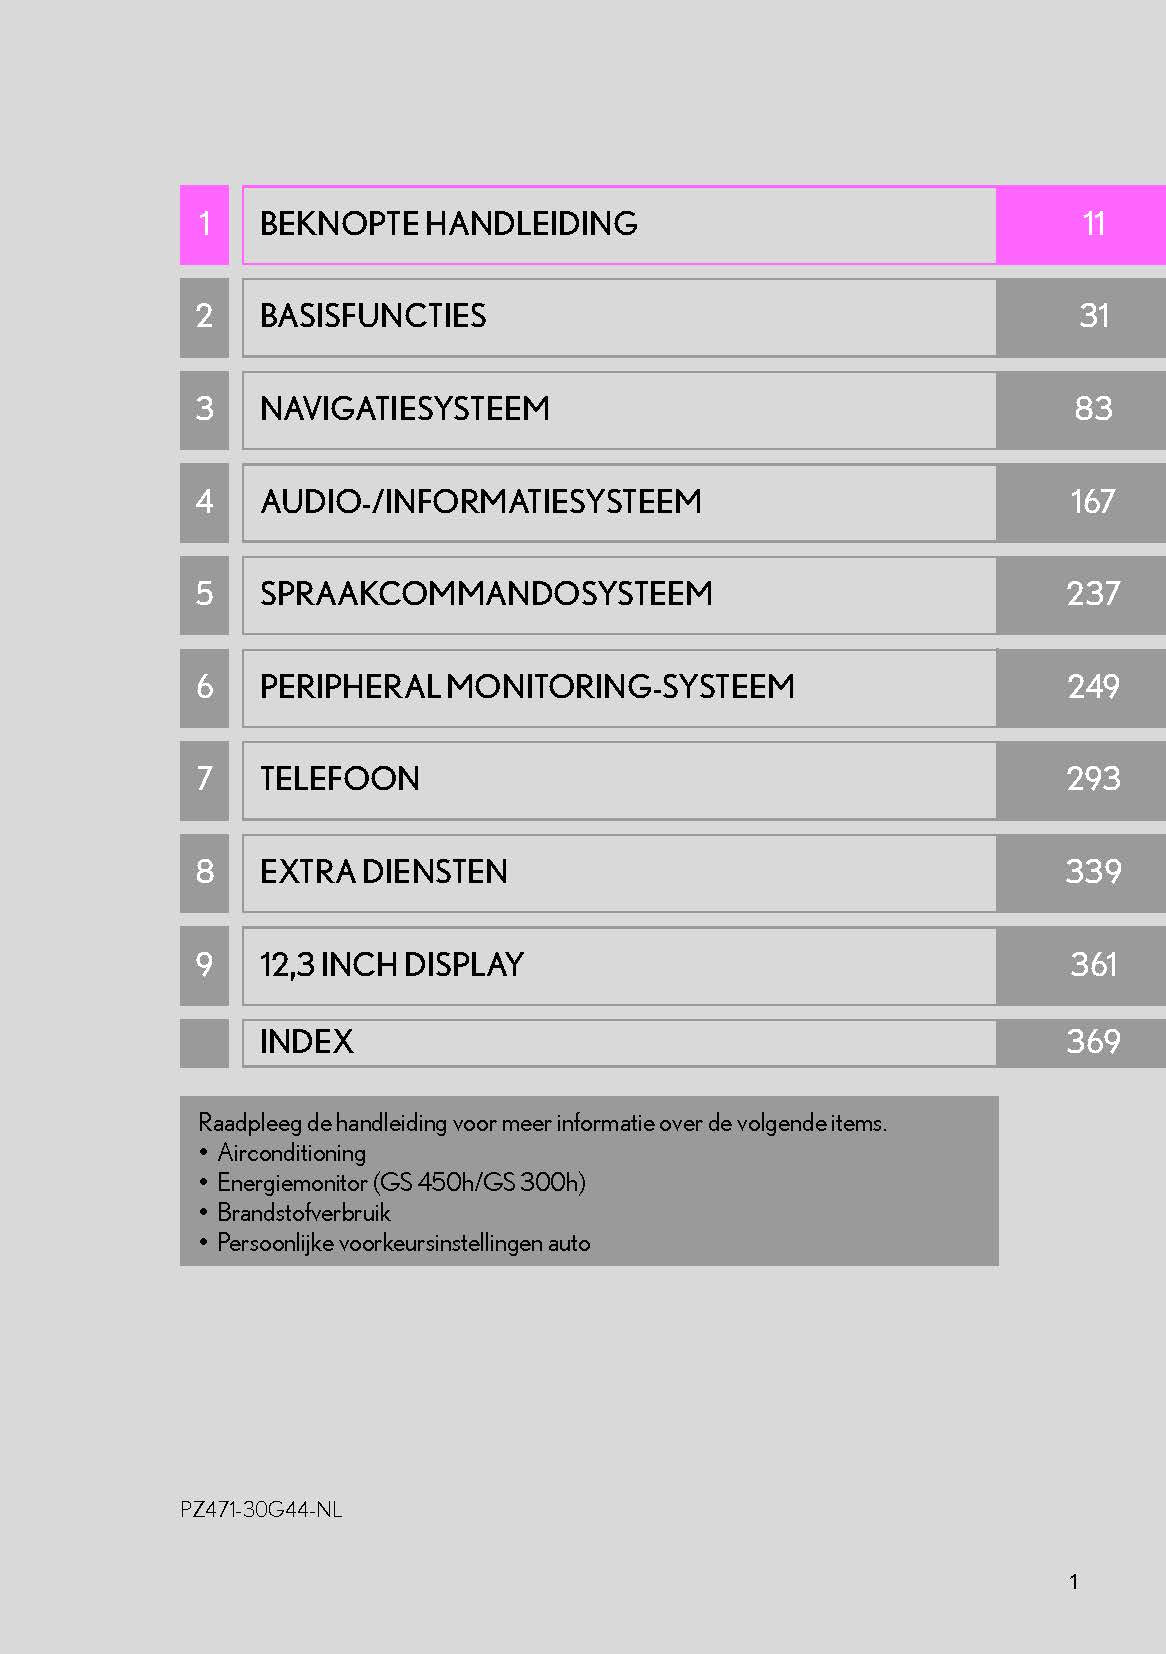Click the pink page number 11 box
This screenshot has height=1654, width=1166.
(x=1093, y=224)
